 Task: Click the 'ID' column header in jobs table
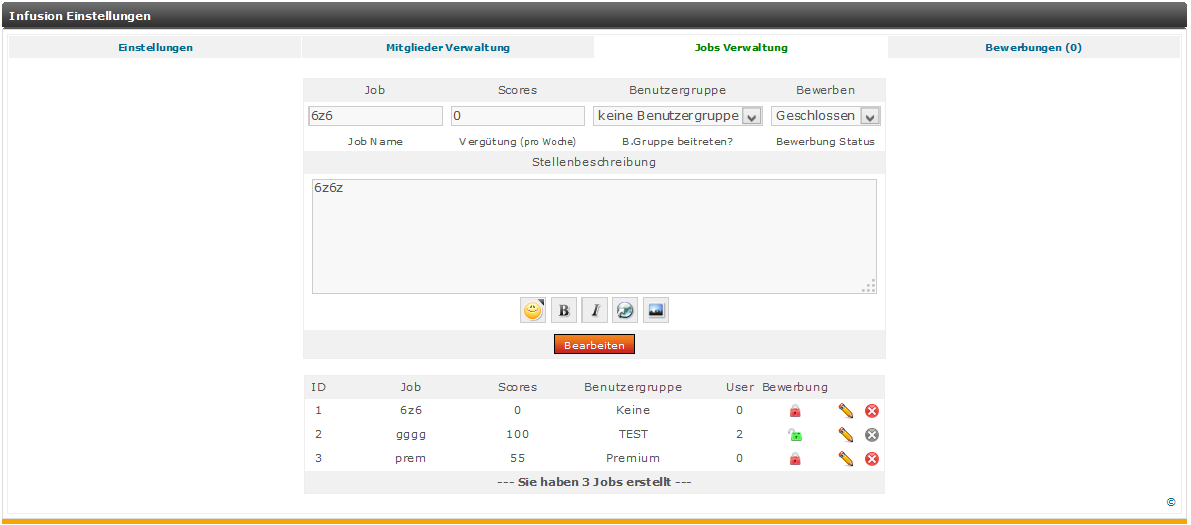(318, 387)
